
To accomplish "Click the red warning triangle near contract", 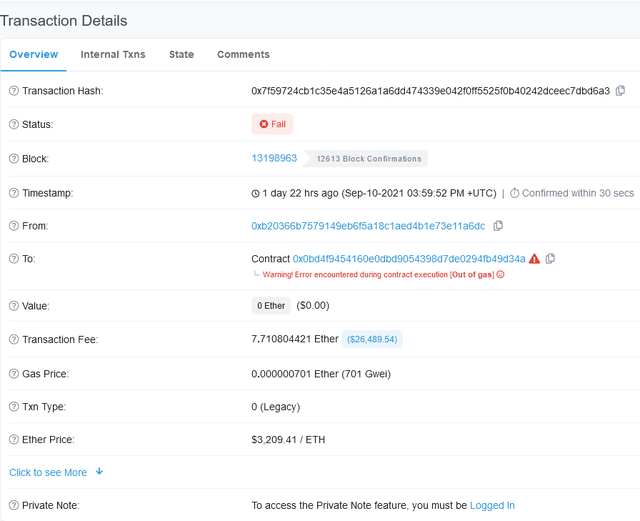I will click(x=534, y=258).
